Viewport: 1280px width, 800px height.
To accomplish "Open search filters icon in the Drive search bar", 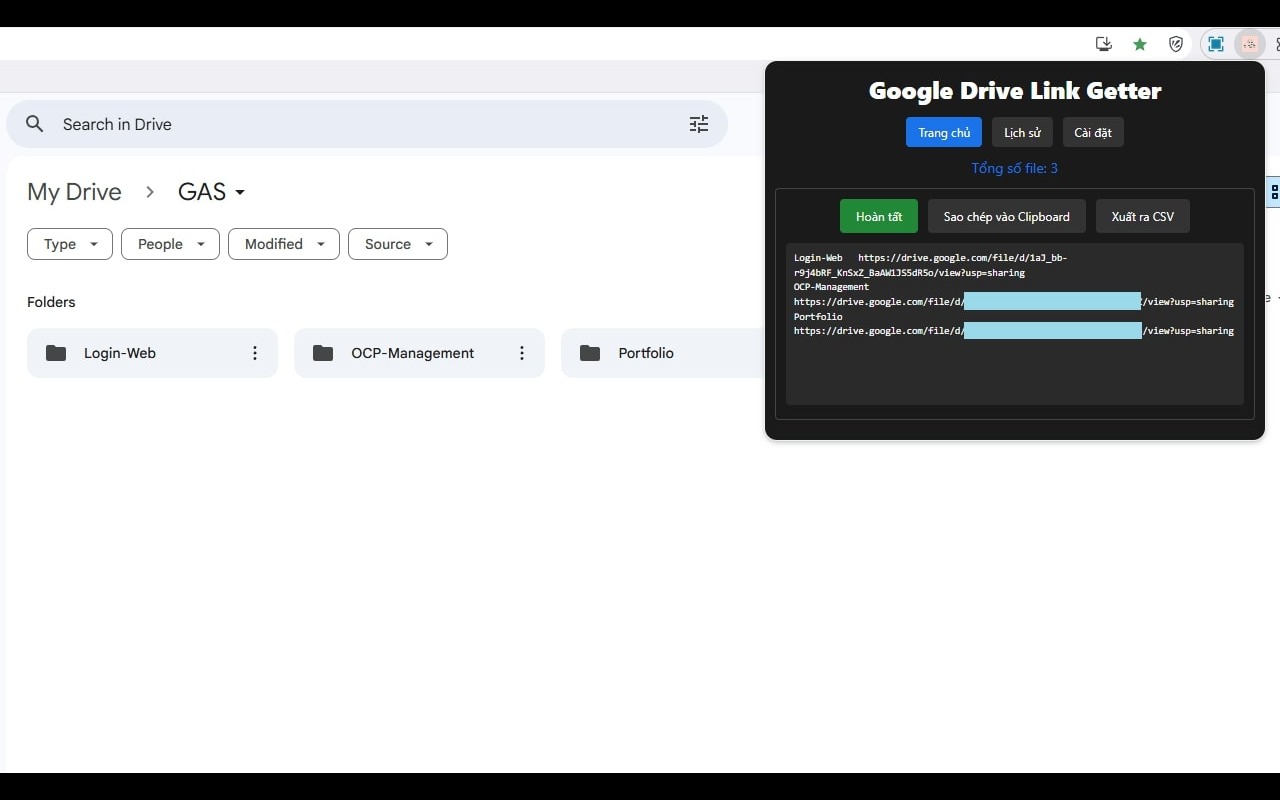I will pyautogui.click(x=698, y=123).
